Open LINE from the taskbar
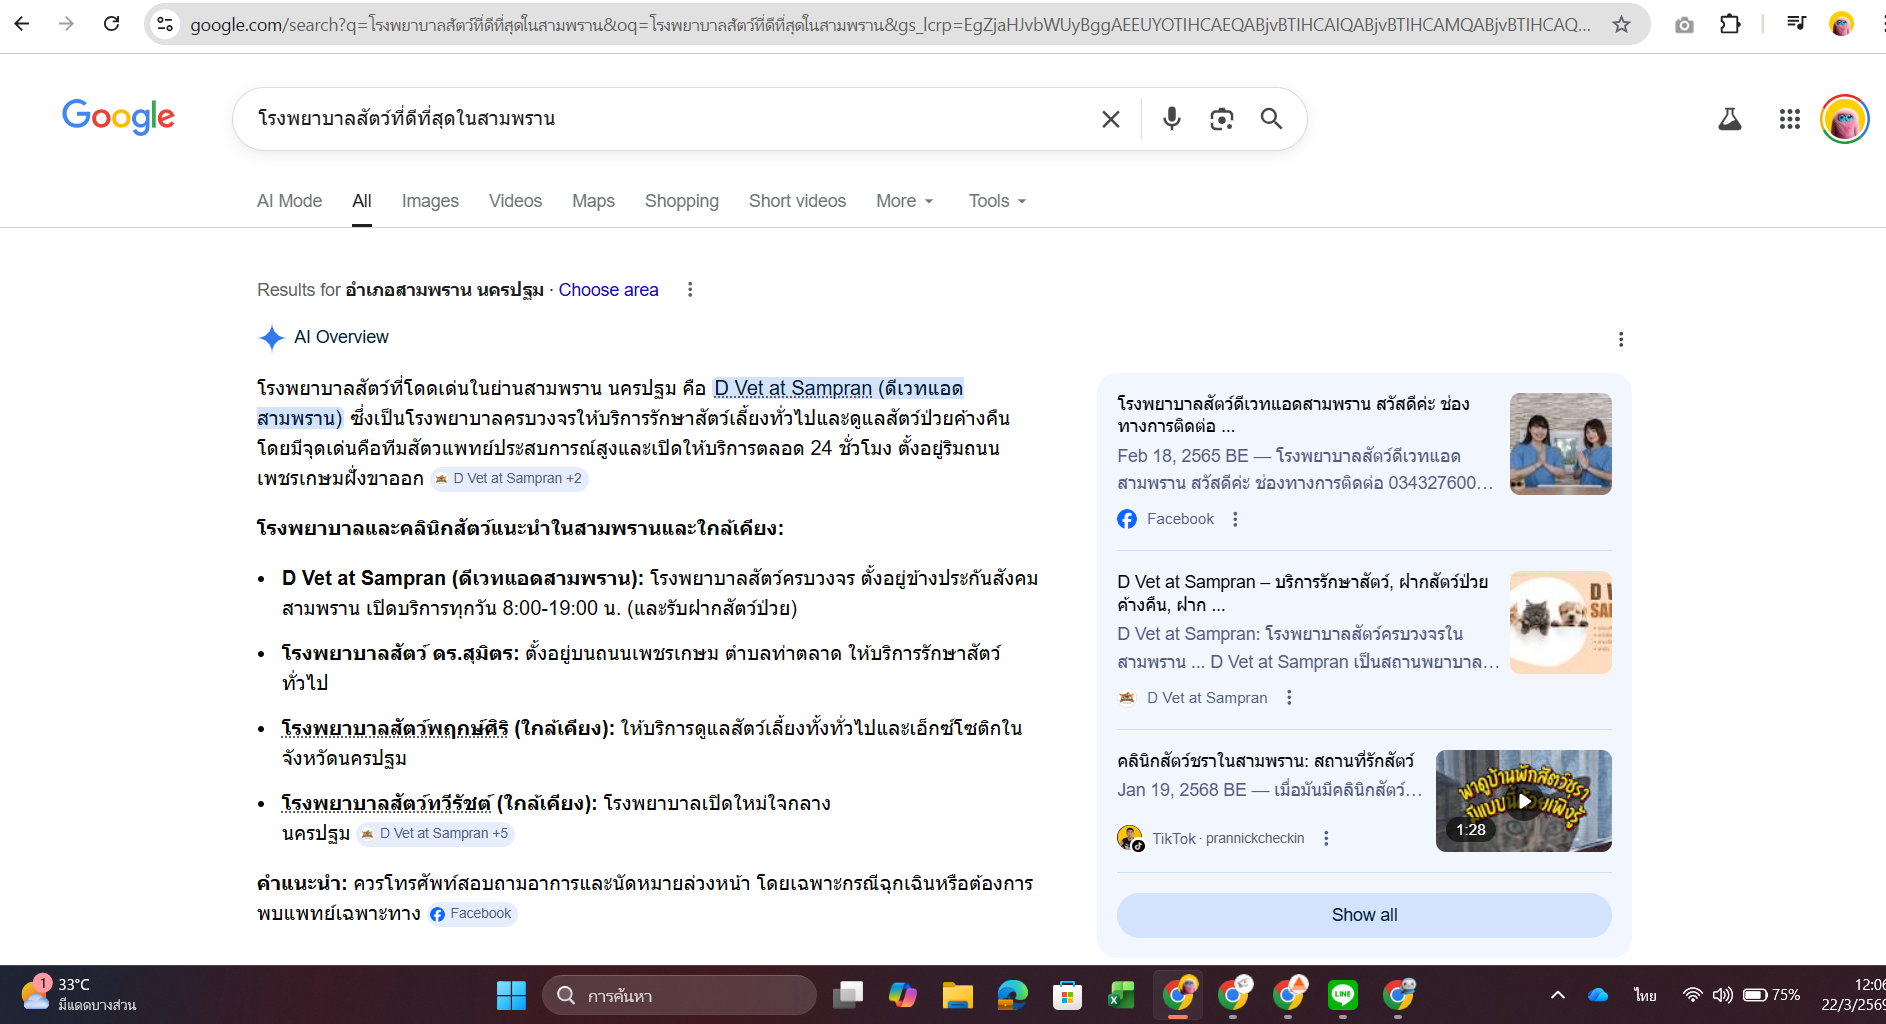 [x=1343, y=995]
